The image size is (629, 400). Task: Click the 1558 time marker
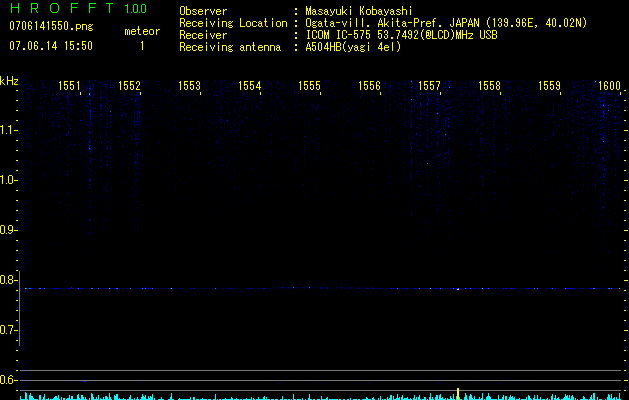point(489,86)
